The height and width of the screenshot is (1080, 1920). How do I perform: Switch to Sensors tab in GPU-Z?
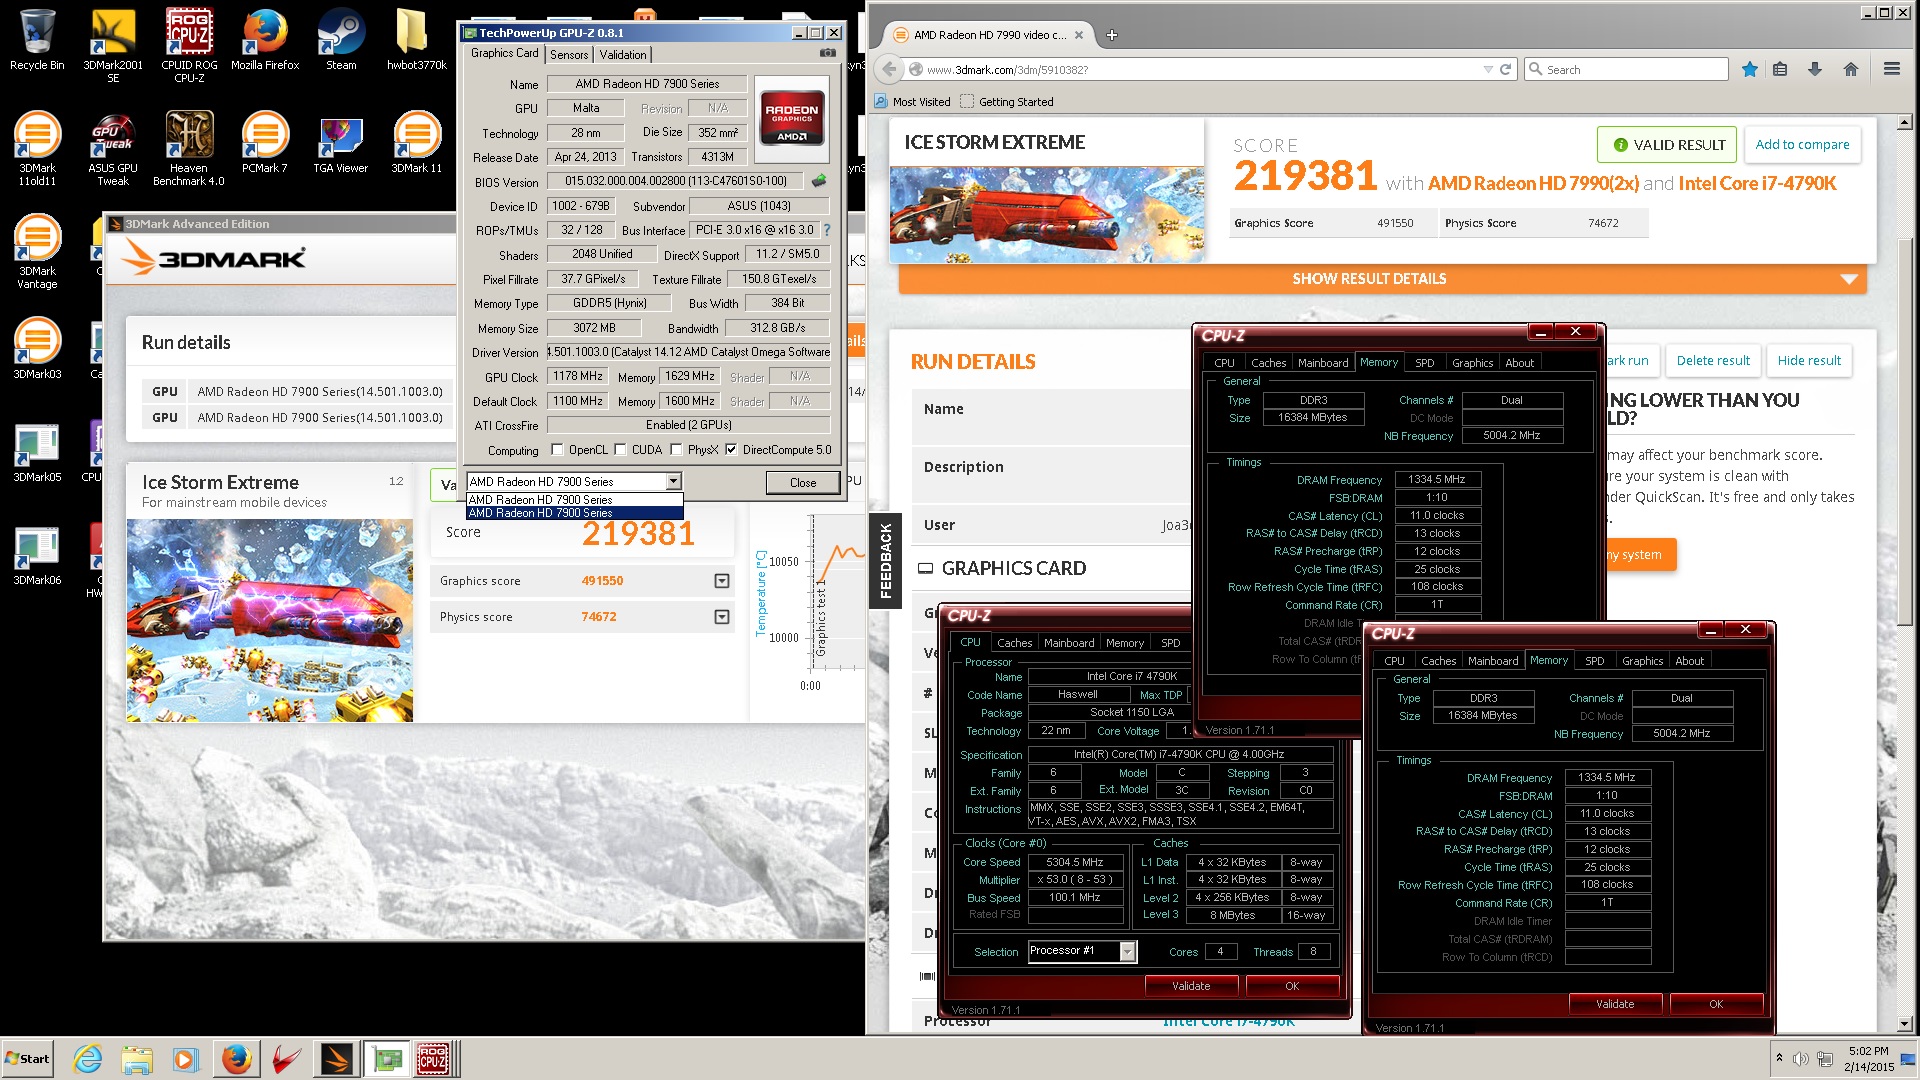pyautogui.click(x=569, y=55)
